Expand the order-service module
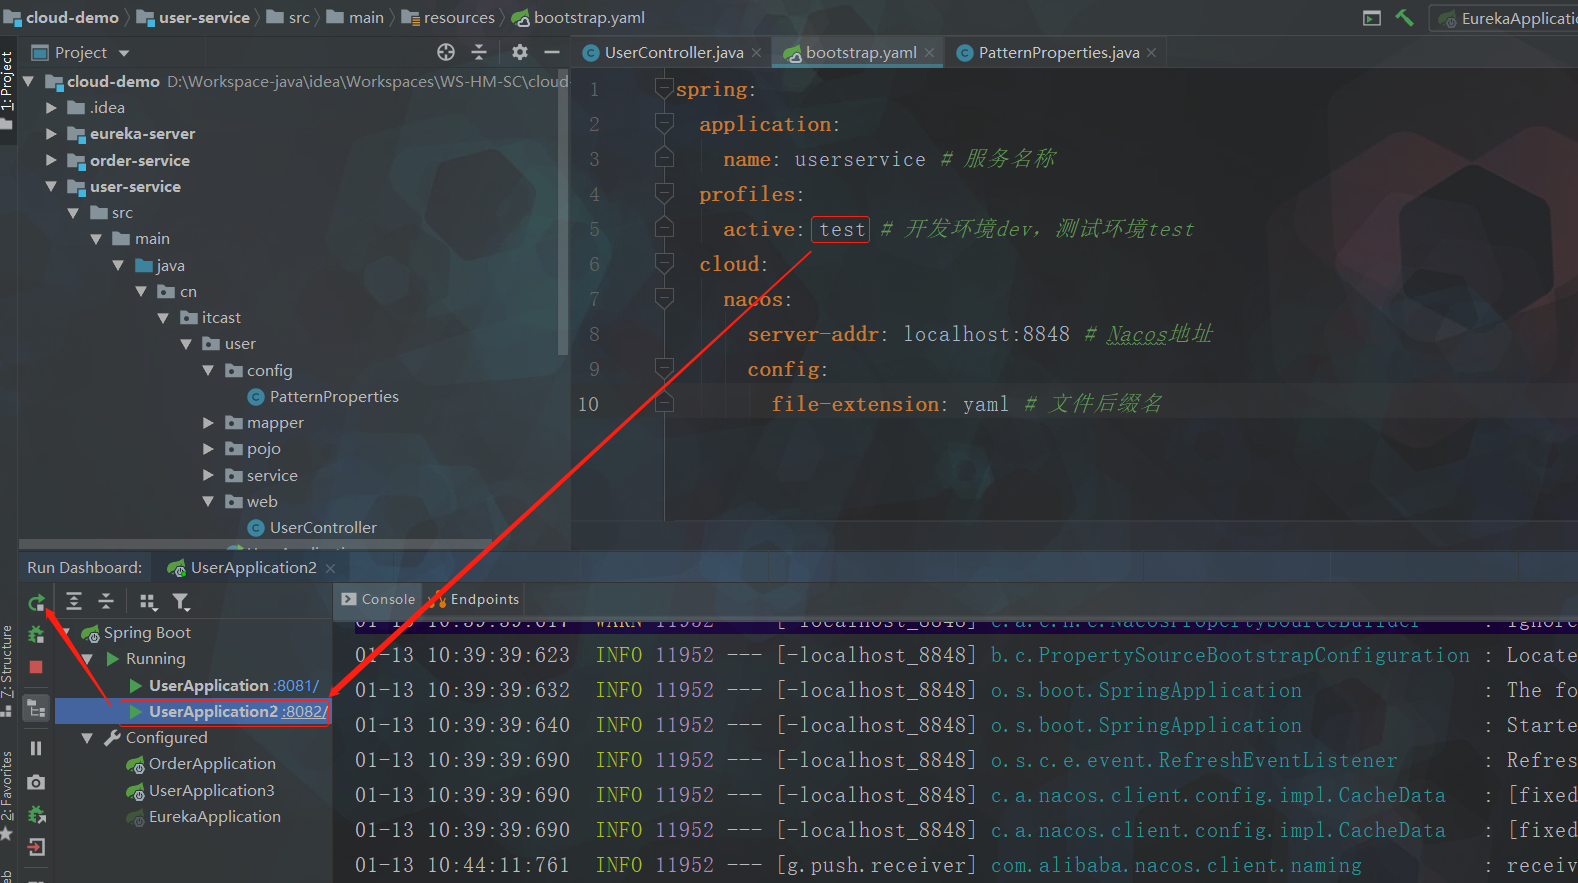 coord(51,160)
